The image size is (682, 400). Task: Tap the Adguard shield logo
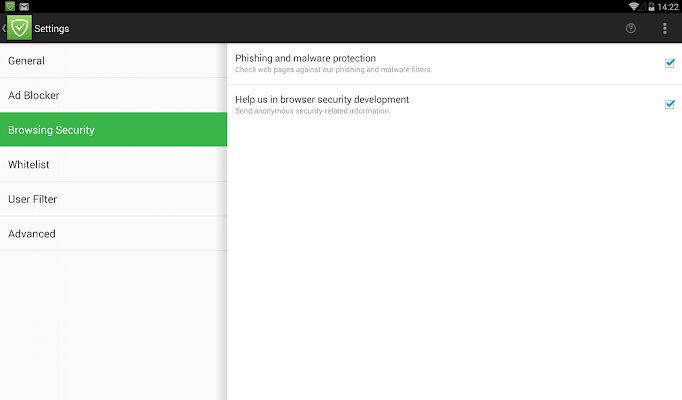pos(20,28)
